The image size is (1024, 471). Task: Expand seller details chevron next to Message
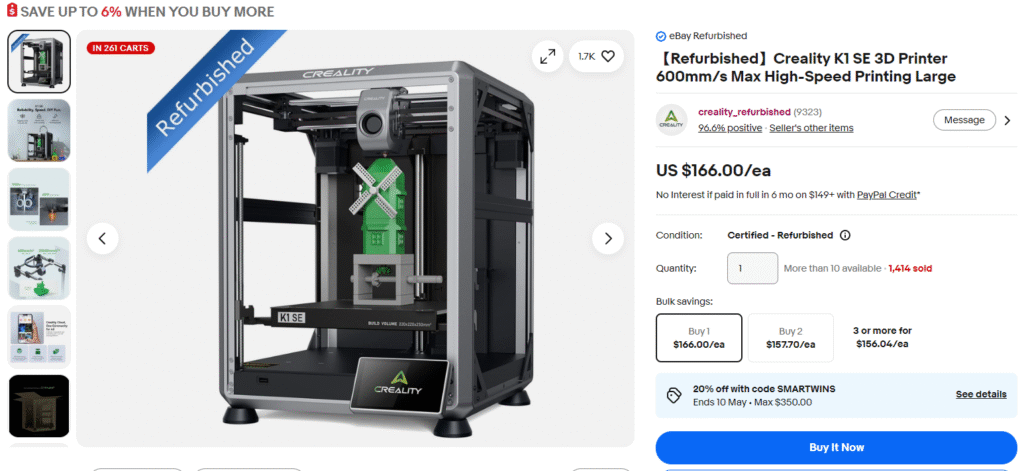[1007, 120]
